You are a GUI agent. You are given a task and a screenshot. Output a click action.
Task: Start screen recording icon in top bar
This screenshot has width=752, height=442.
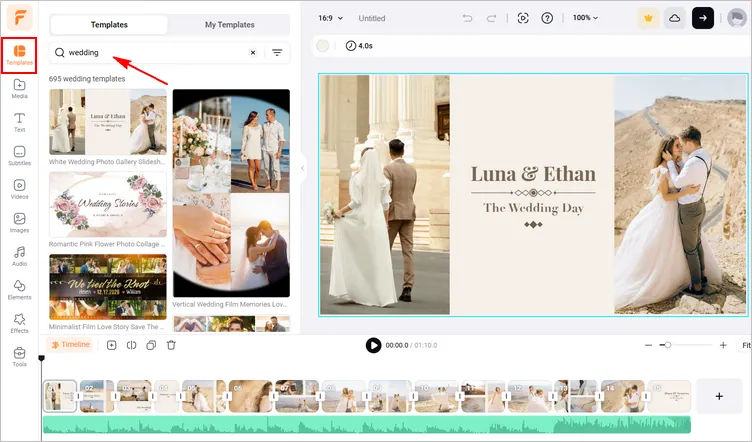[523, 18]
